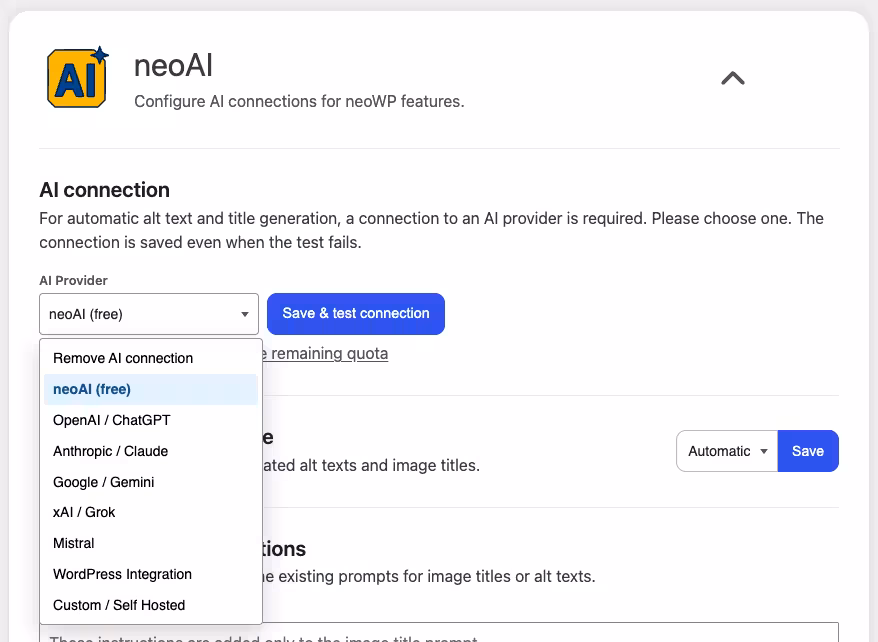The width and height of the screenshot is (878, 642).
Task: Choose Google / Gemini option
Action: coord(151,482)
